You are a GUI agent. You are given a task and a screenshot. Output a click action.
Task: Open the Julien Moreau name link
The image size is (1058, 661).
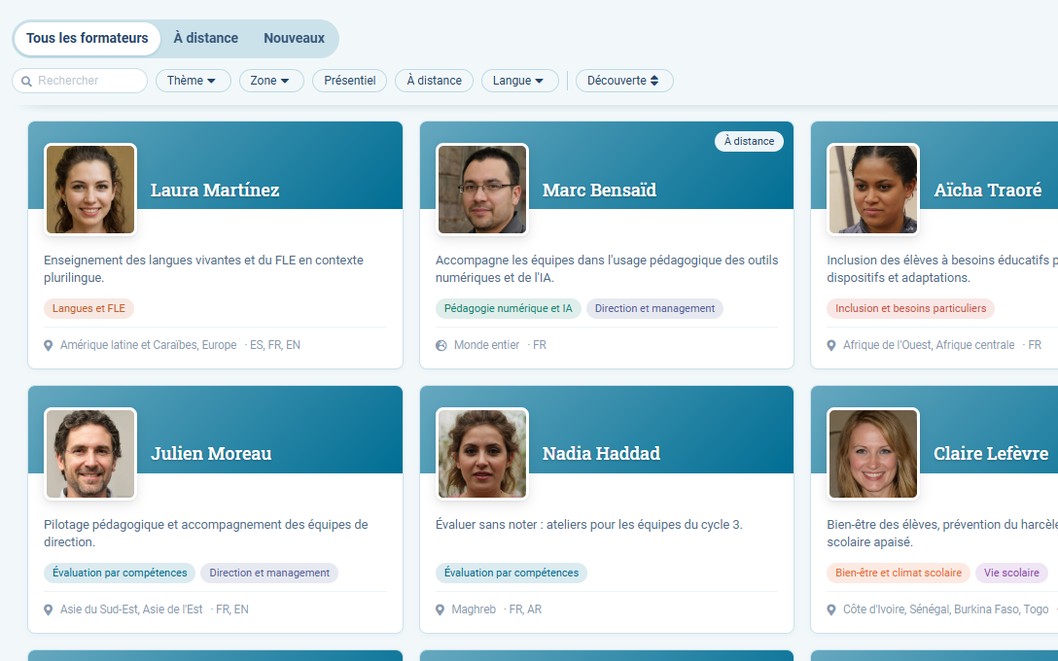click(x=211, y=454)
